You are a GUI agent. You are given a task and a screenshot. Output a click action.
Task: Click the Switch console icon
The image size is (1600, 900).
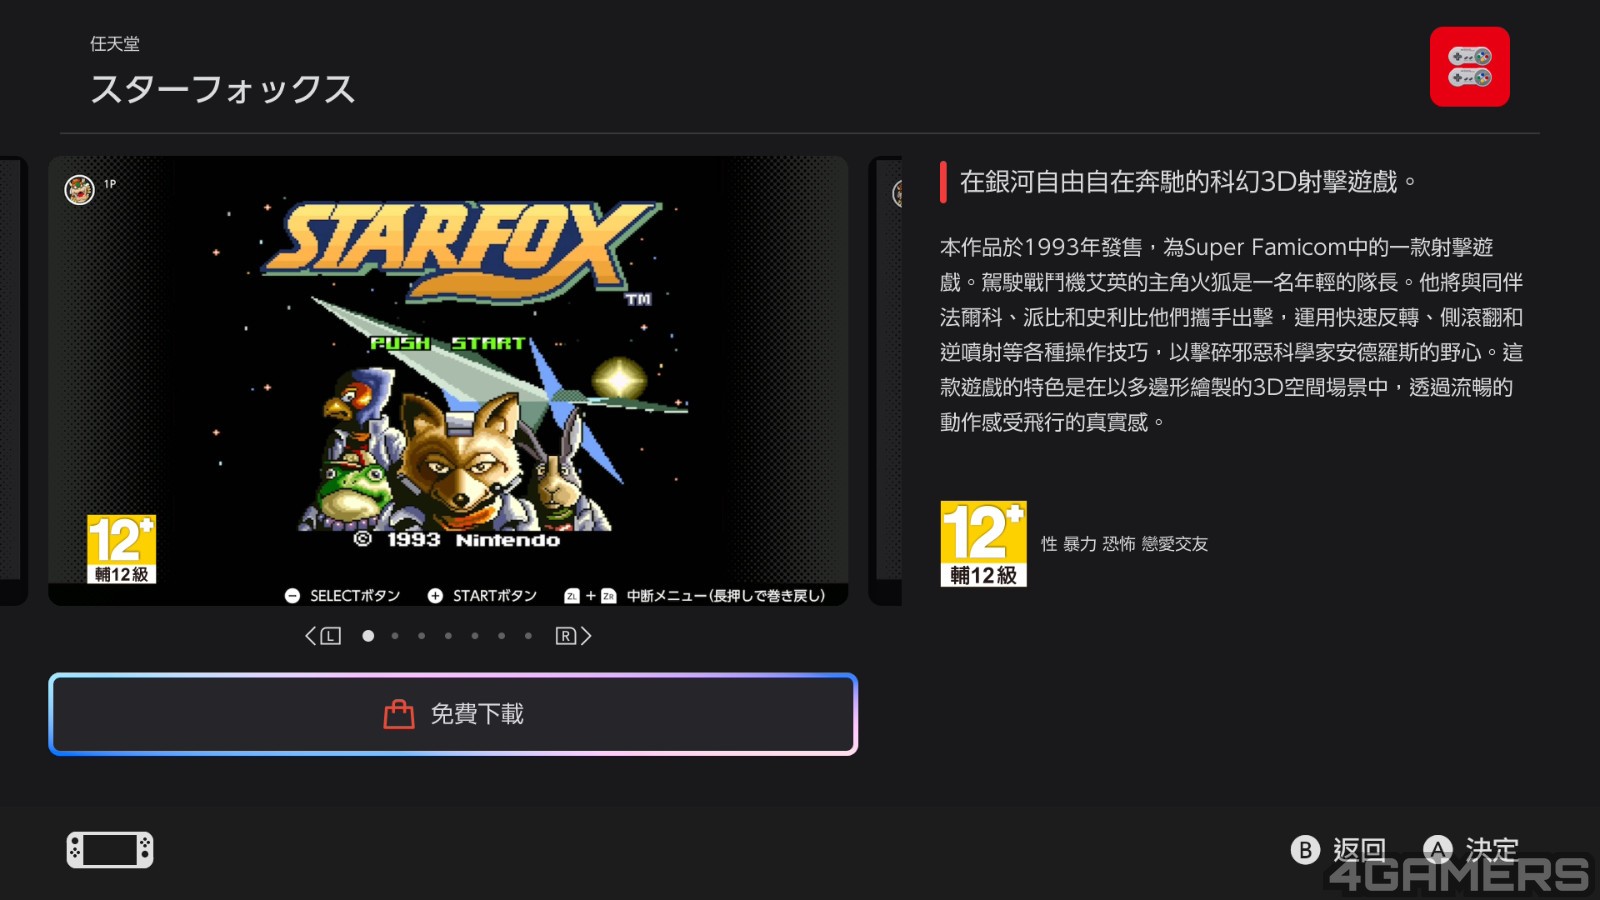110,850
